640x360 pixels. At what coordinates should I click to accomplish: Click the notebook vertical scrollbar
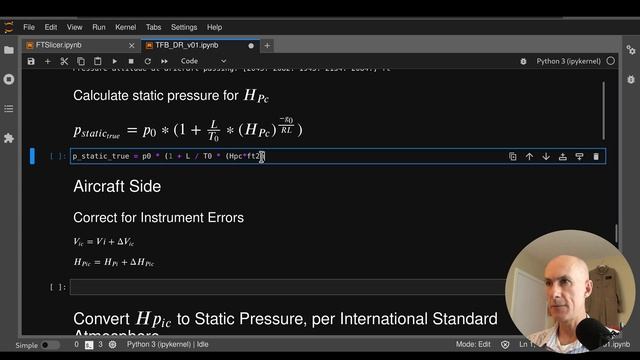[616, 233]
